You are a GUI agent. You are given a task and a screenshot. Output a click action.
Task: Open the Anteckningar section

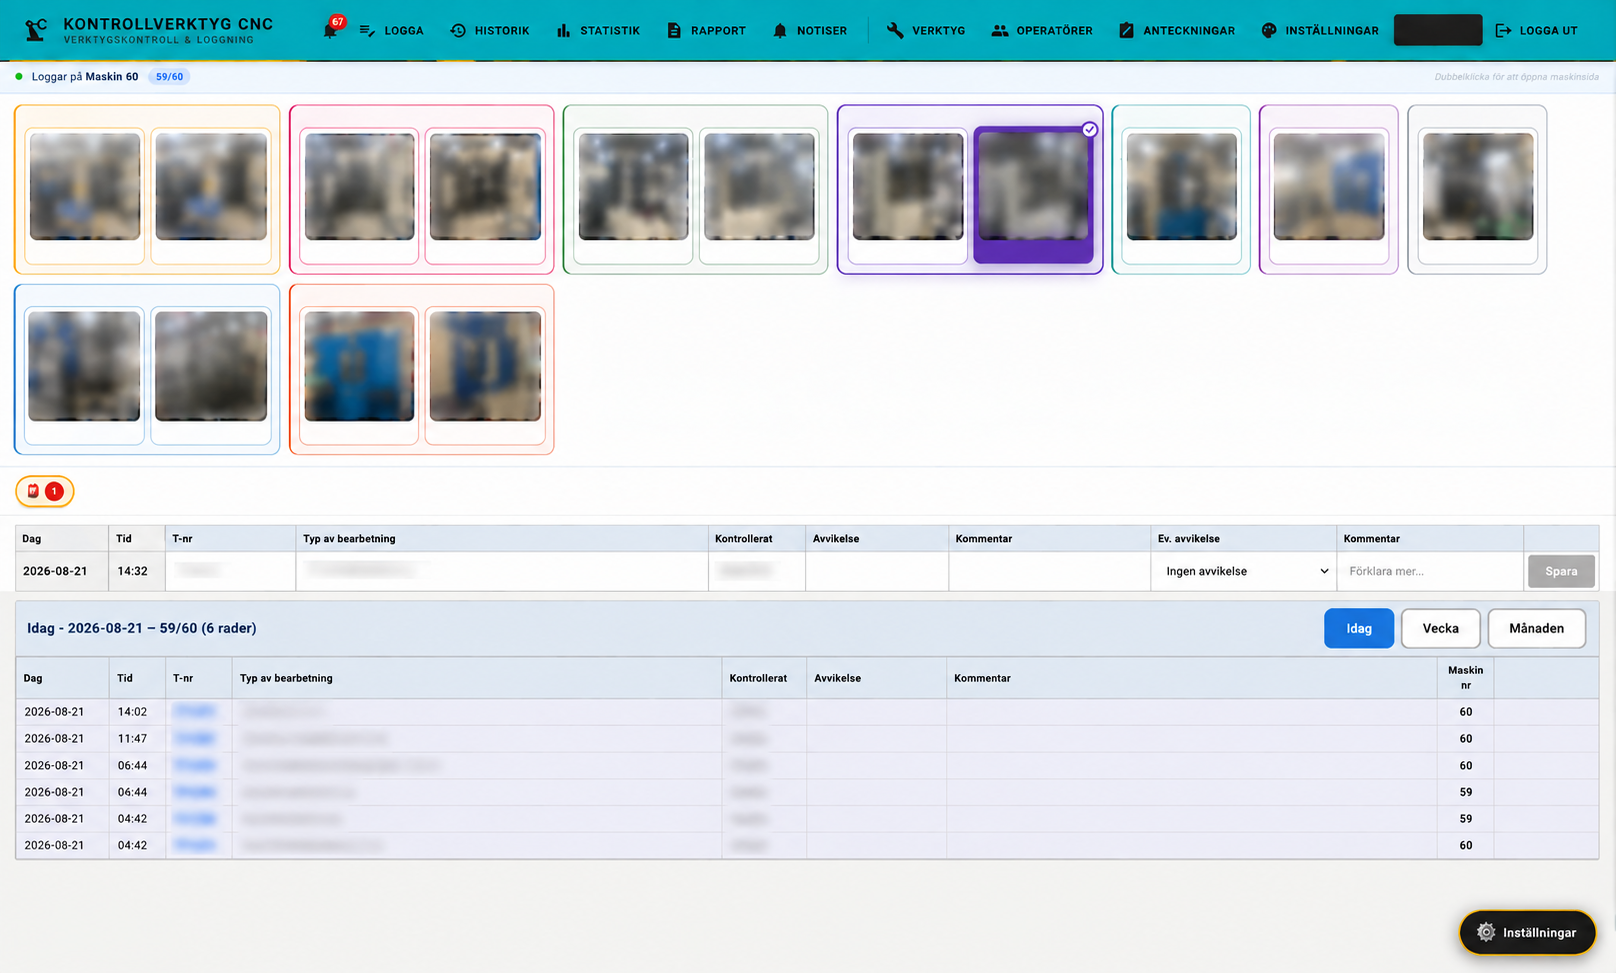click(1177, 31)
